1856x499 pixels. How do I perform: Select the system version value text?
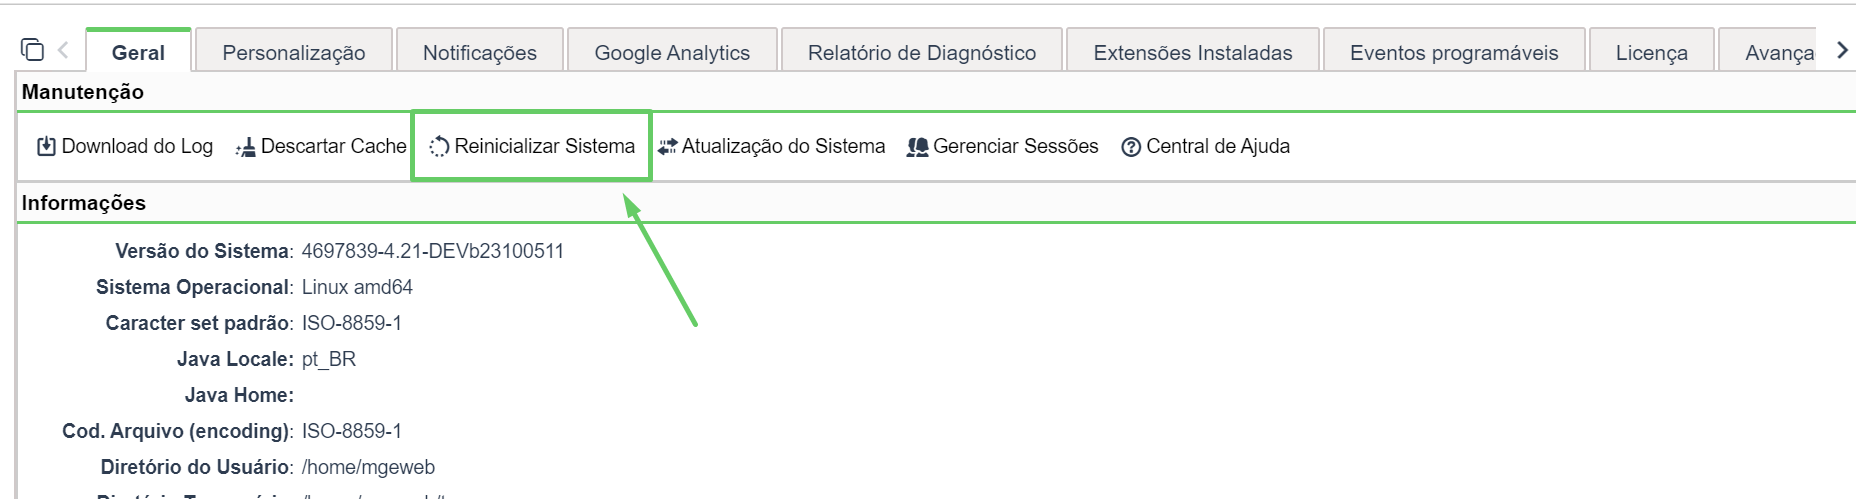coord(433,251)
